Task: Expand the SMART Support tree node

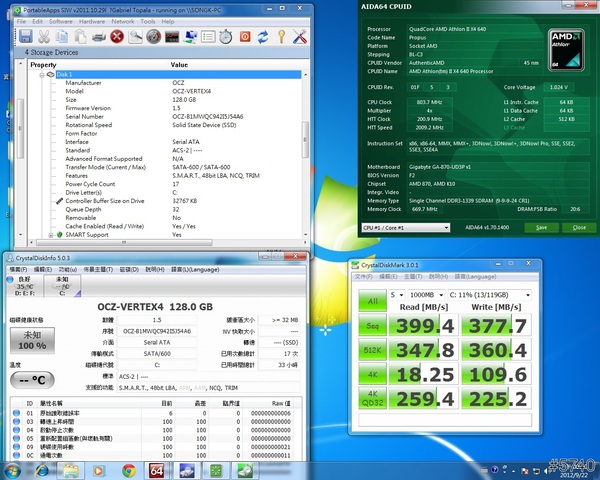Action: [x=50, y=235]
